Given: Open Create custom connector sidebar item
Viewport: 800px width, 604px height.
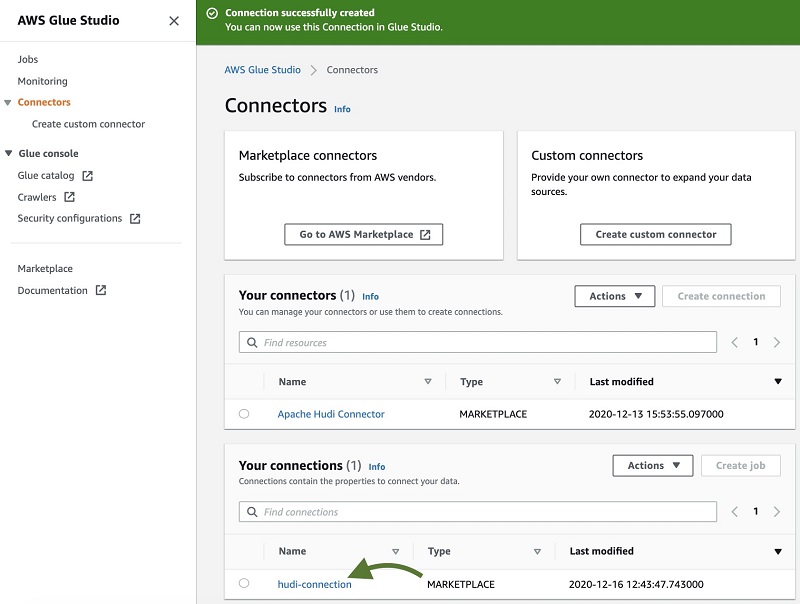Looking at the screenshot, I should point(88,124).
